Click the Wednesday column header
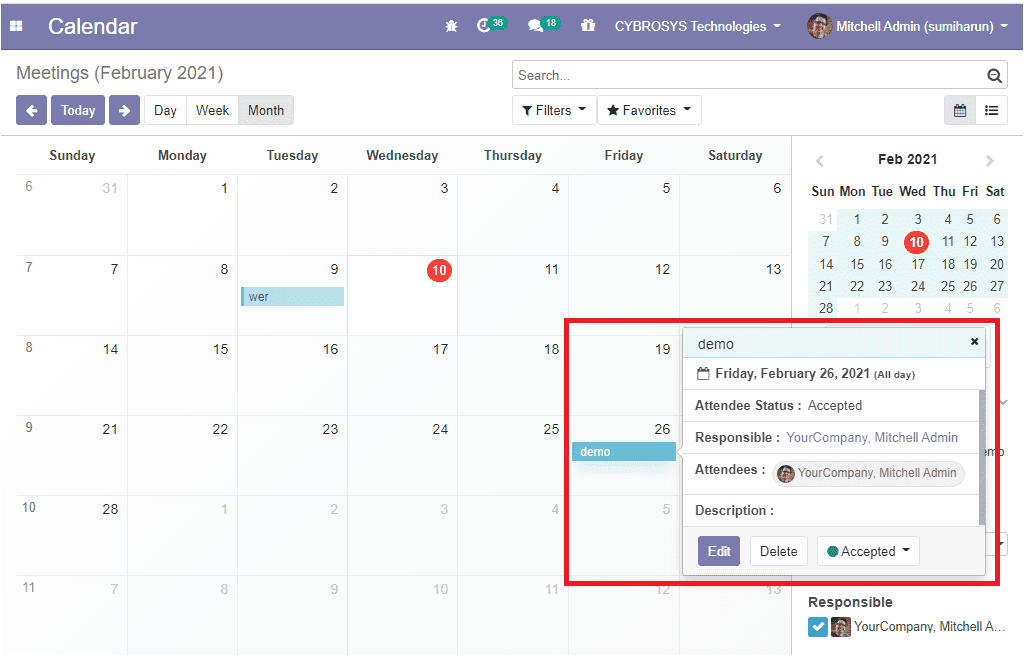The image size is (1024, 656). click(x=402, y=156)
